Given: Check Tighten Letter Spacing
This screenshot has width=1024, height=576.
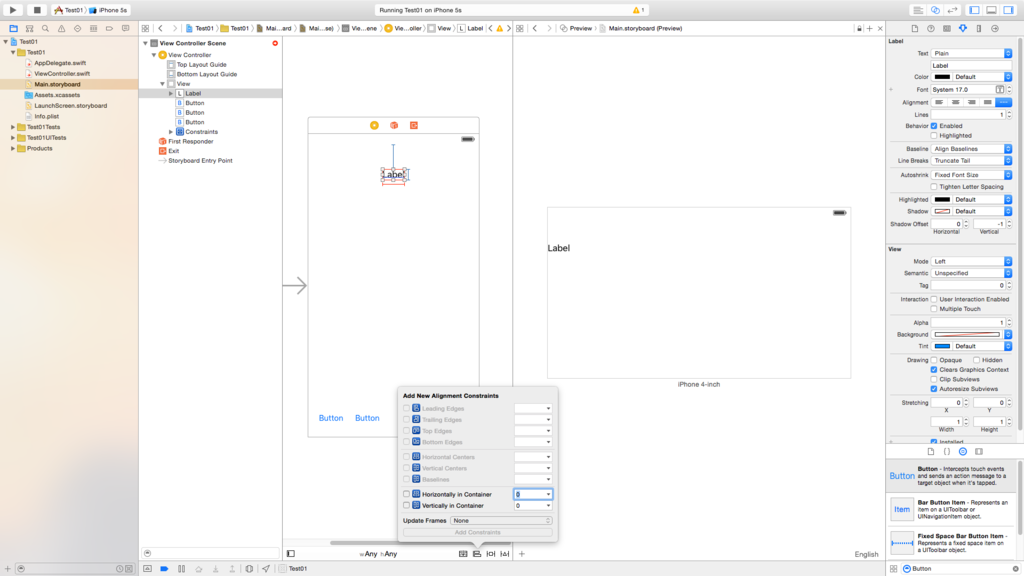Looking at the screenshot, I should coord(934,187).
